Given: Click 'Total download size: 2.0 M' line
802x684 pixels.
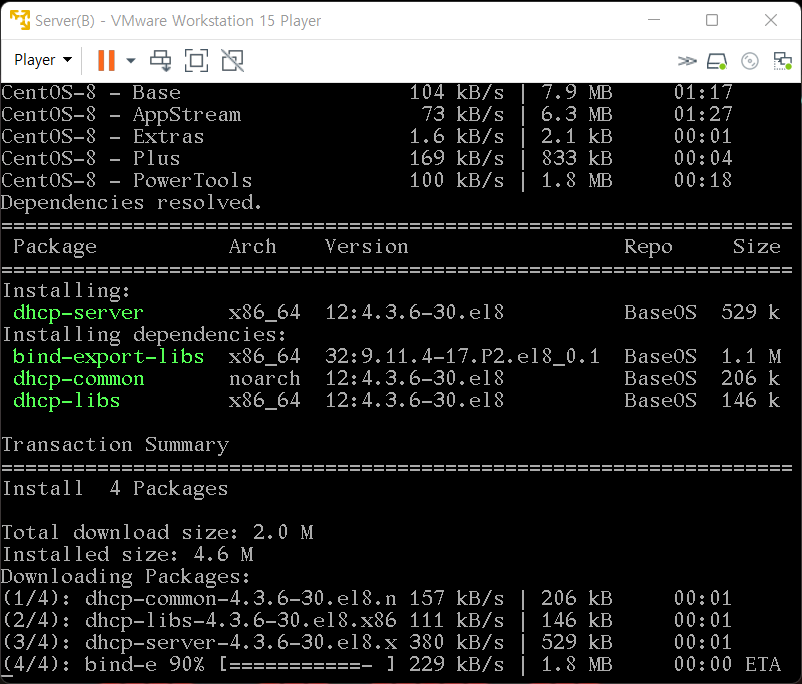Looking at the screenshot, I should click(157, 533).
